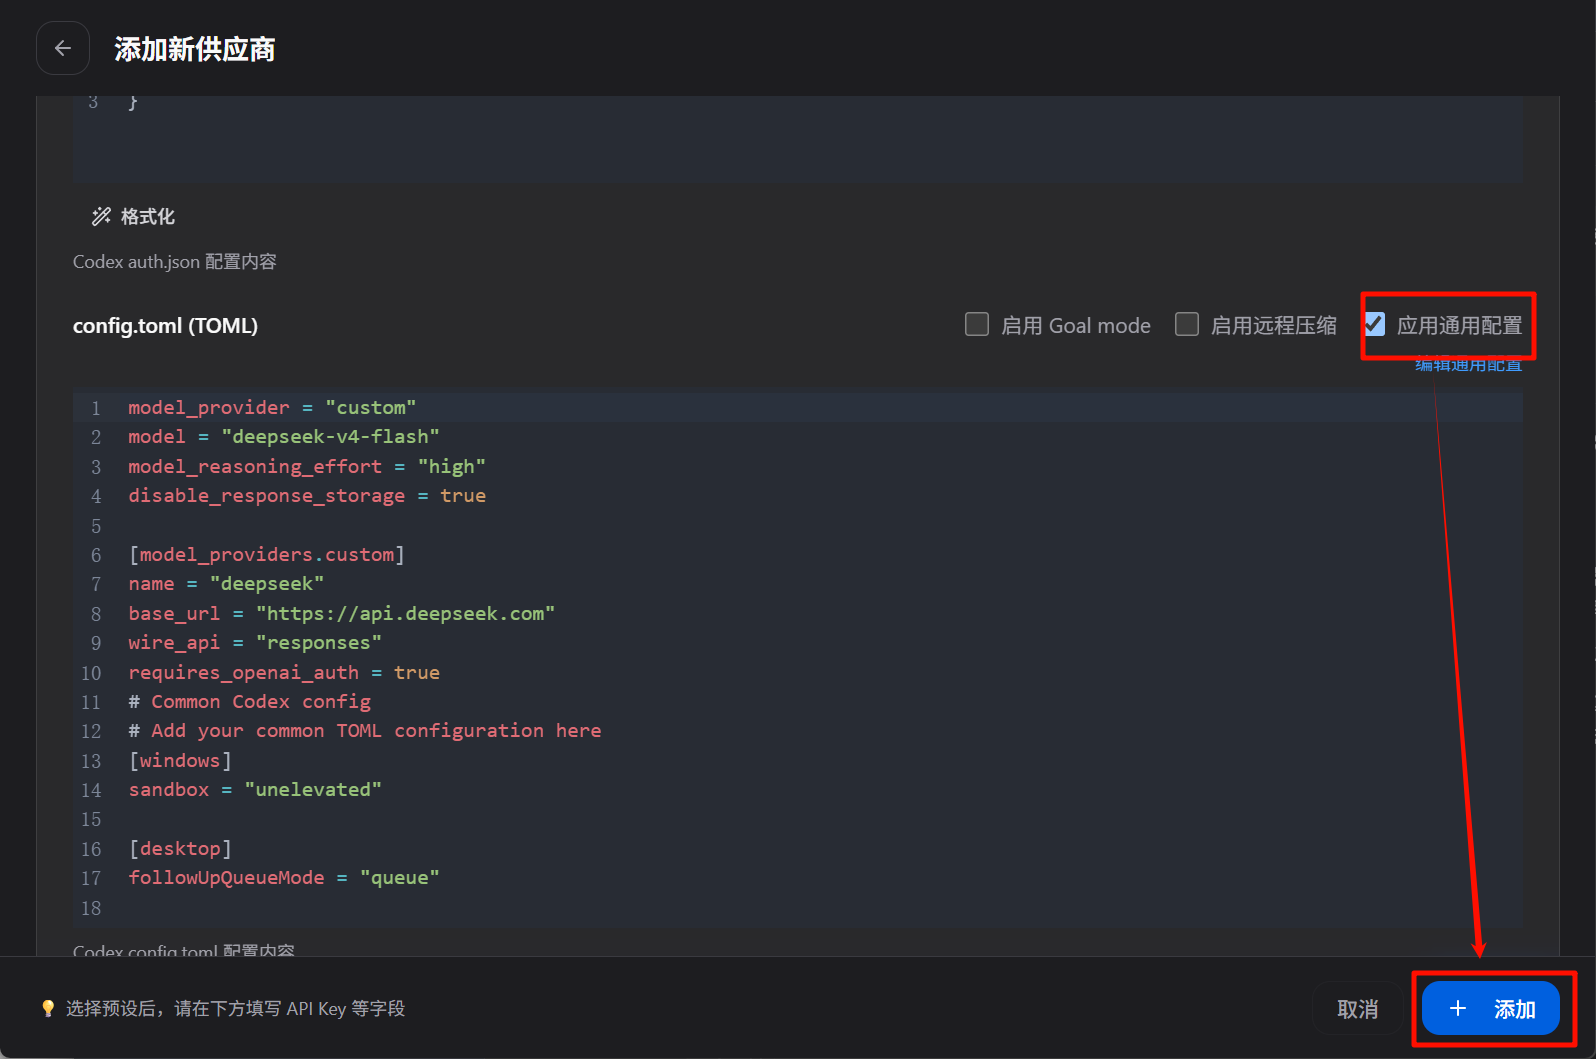
Task: Click the sandbox = "unelevated" line
Action: click(255, 789)
